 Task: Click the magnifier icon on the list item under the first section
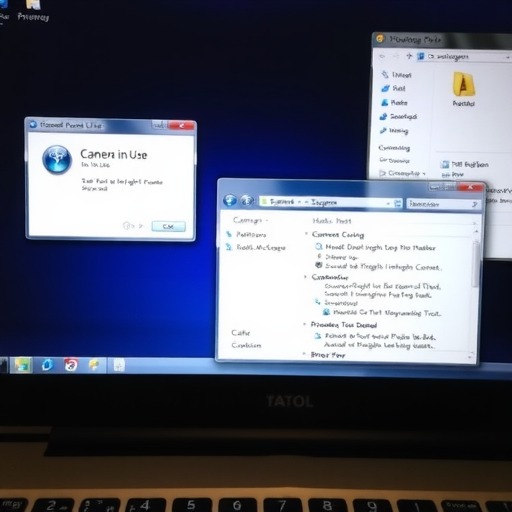(x=319, y=247)
